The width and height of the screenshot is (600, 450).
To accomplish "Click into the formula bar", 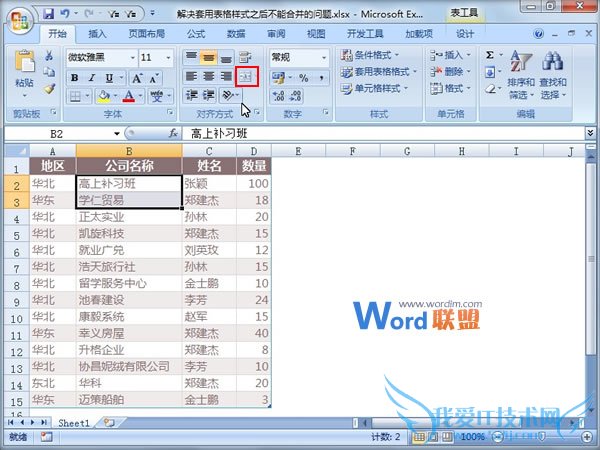I will click(383, 134).
